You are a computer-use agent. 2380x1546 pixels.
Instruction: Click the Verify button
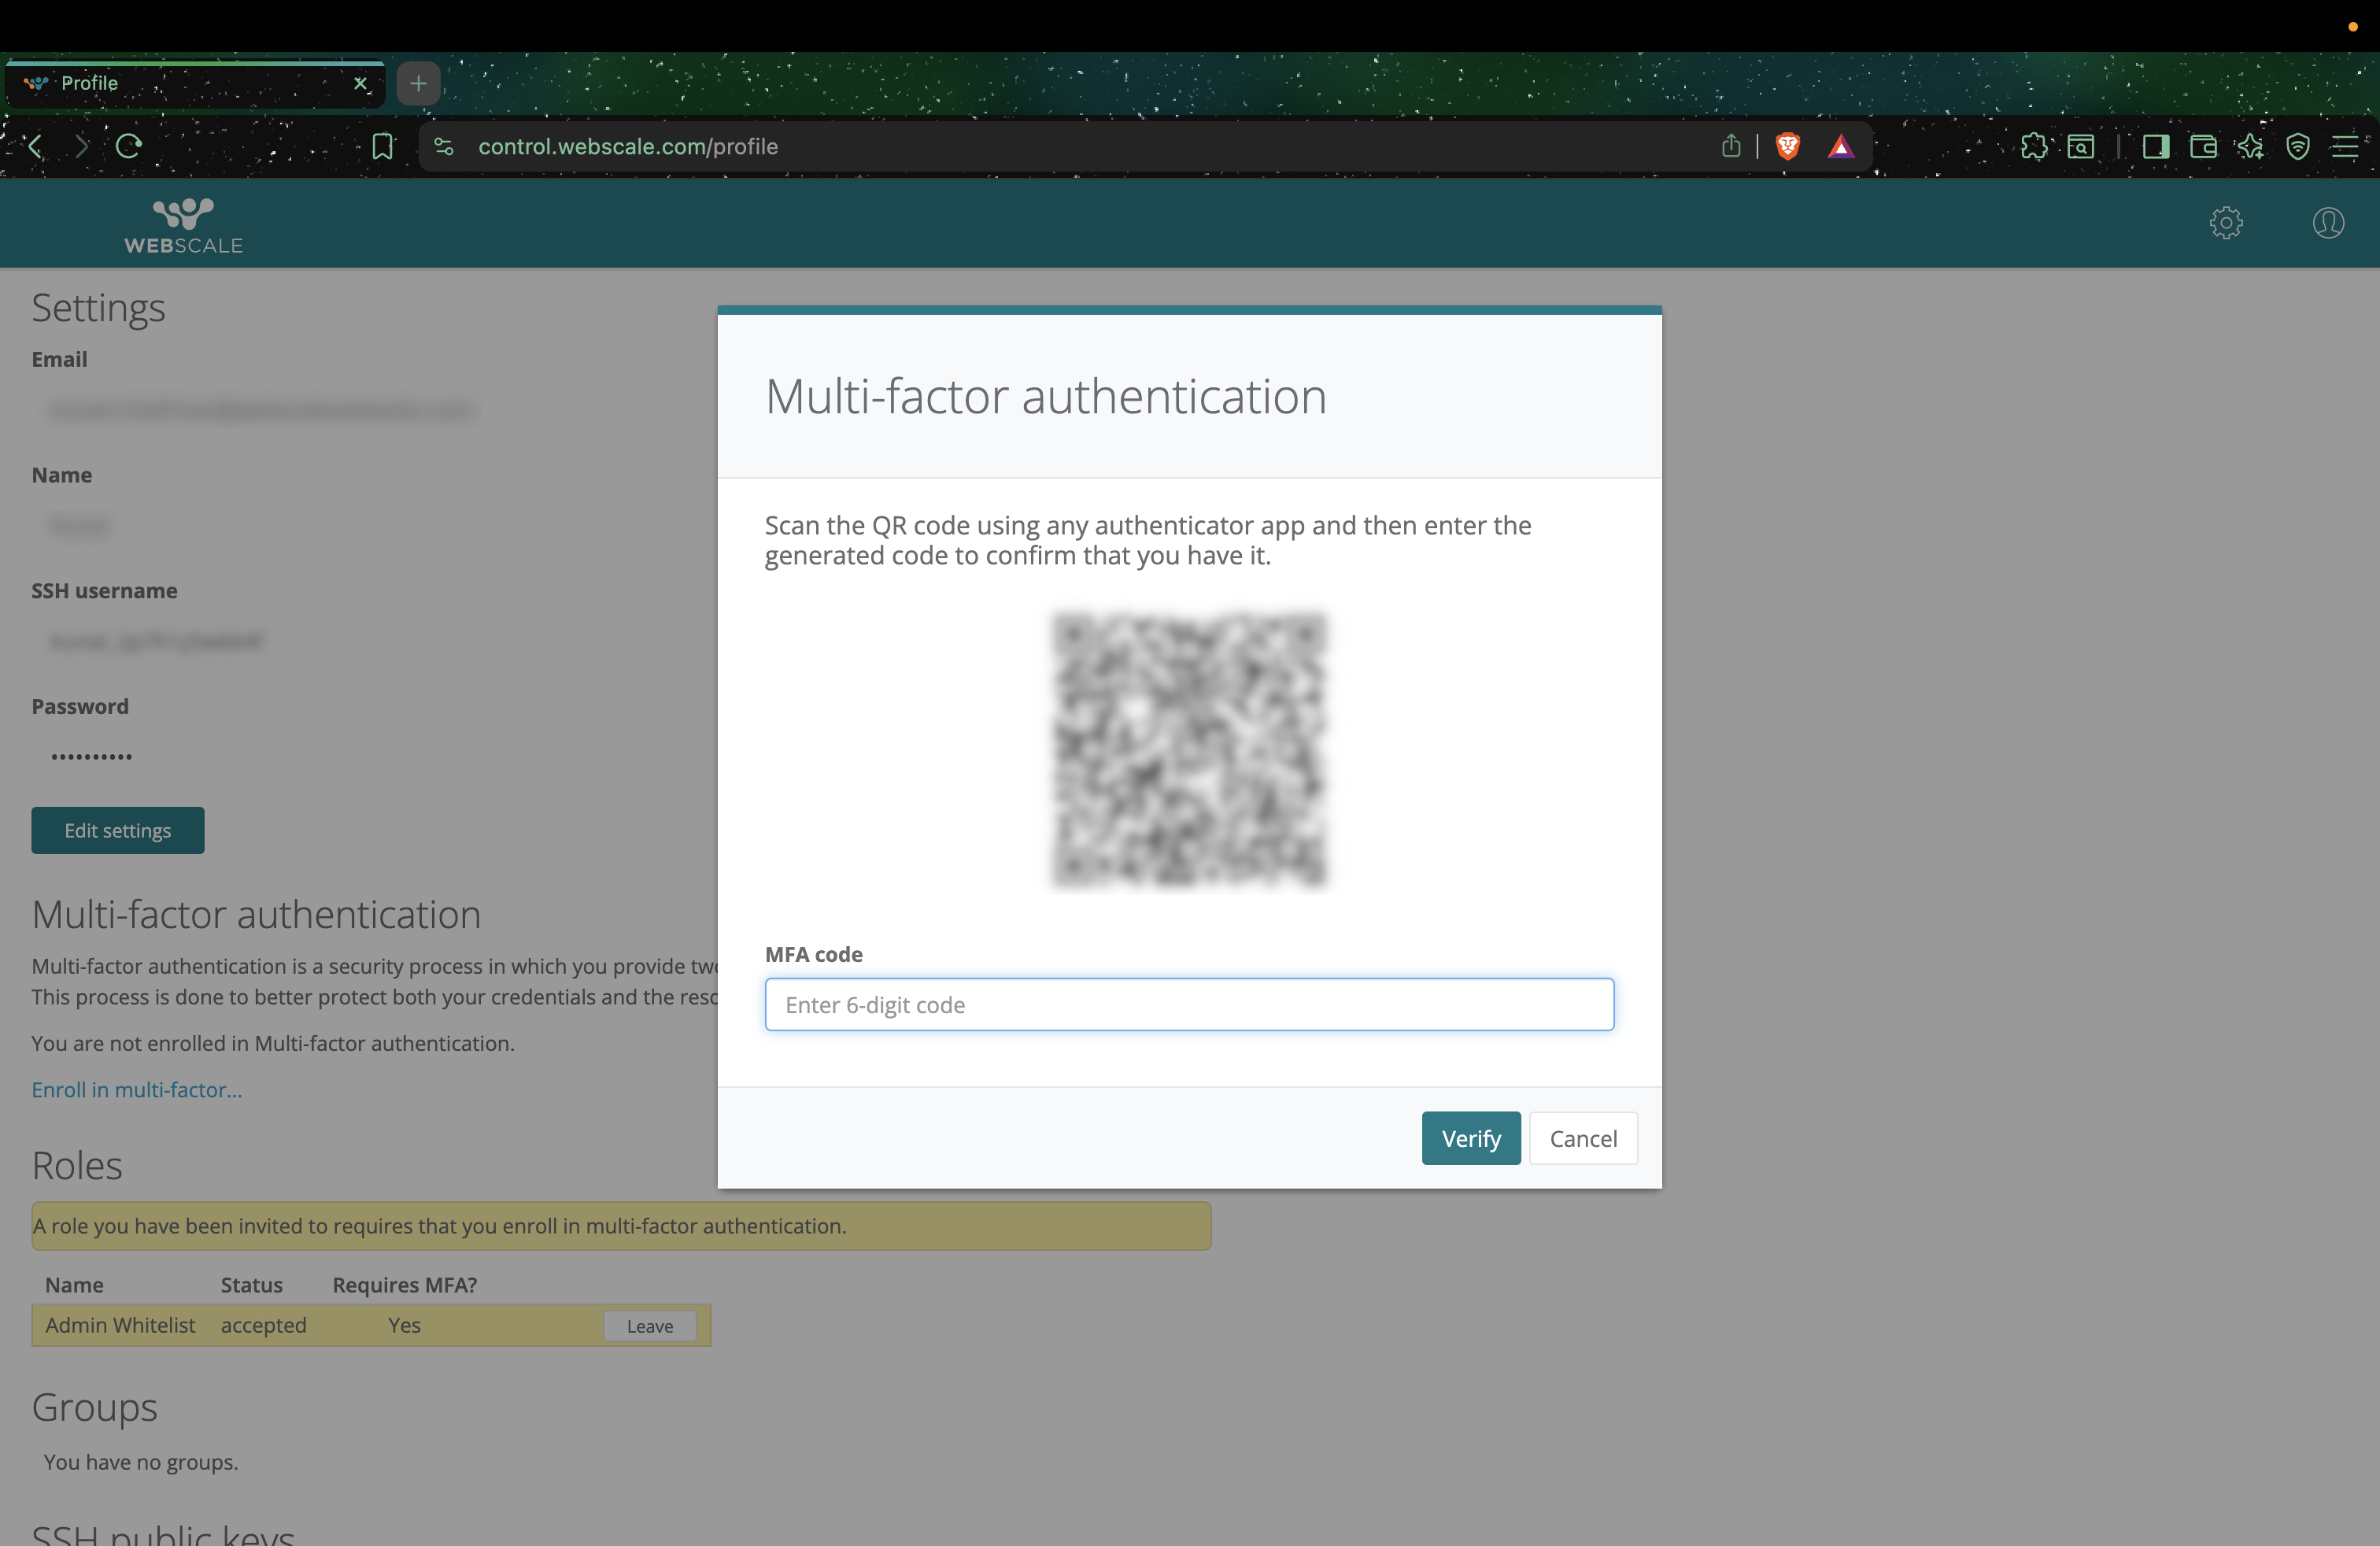pos(1471,1138)
